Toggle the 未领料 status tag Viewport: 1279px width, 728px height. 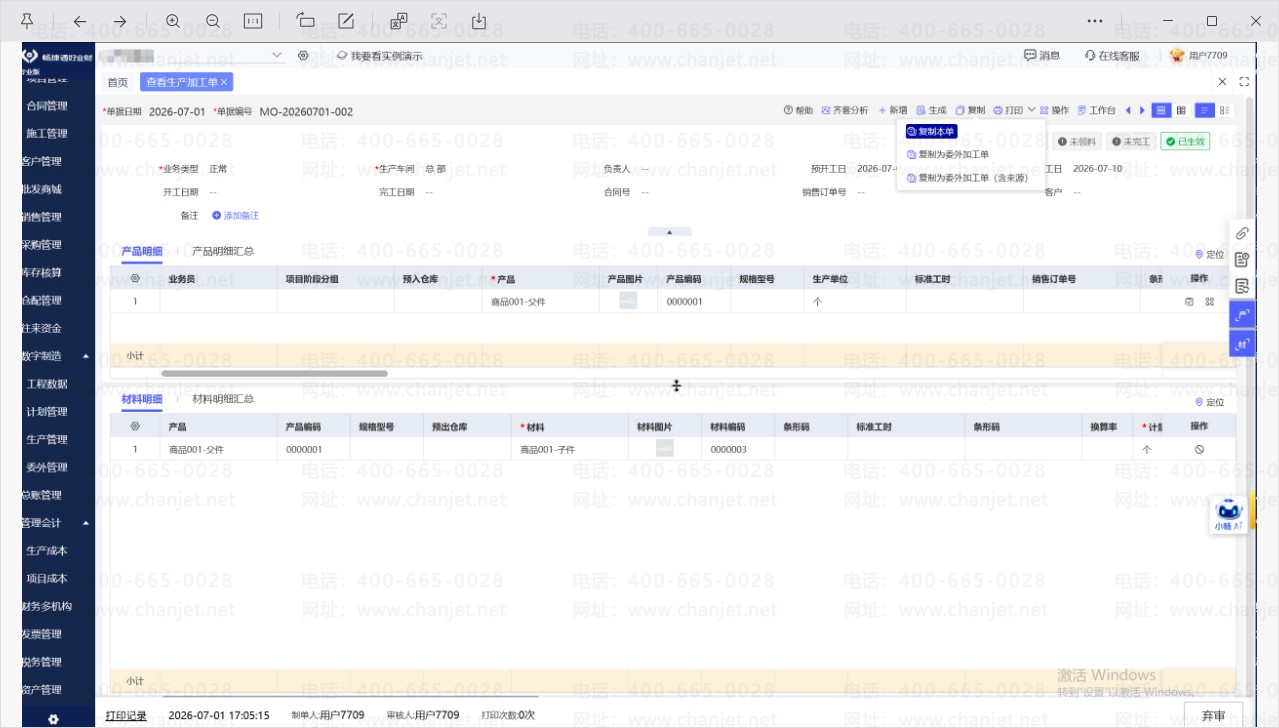click(1078, 142)
